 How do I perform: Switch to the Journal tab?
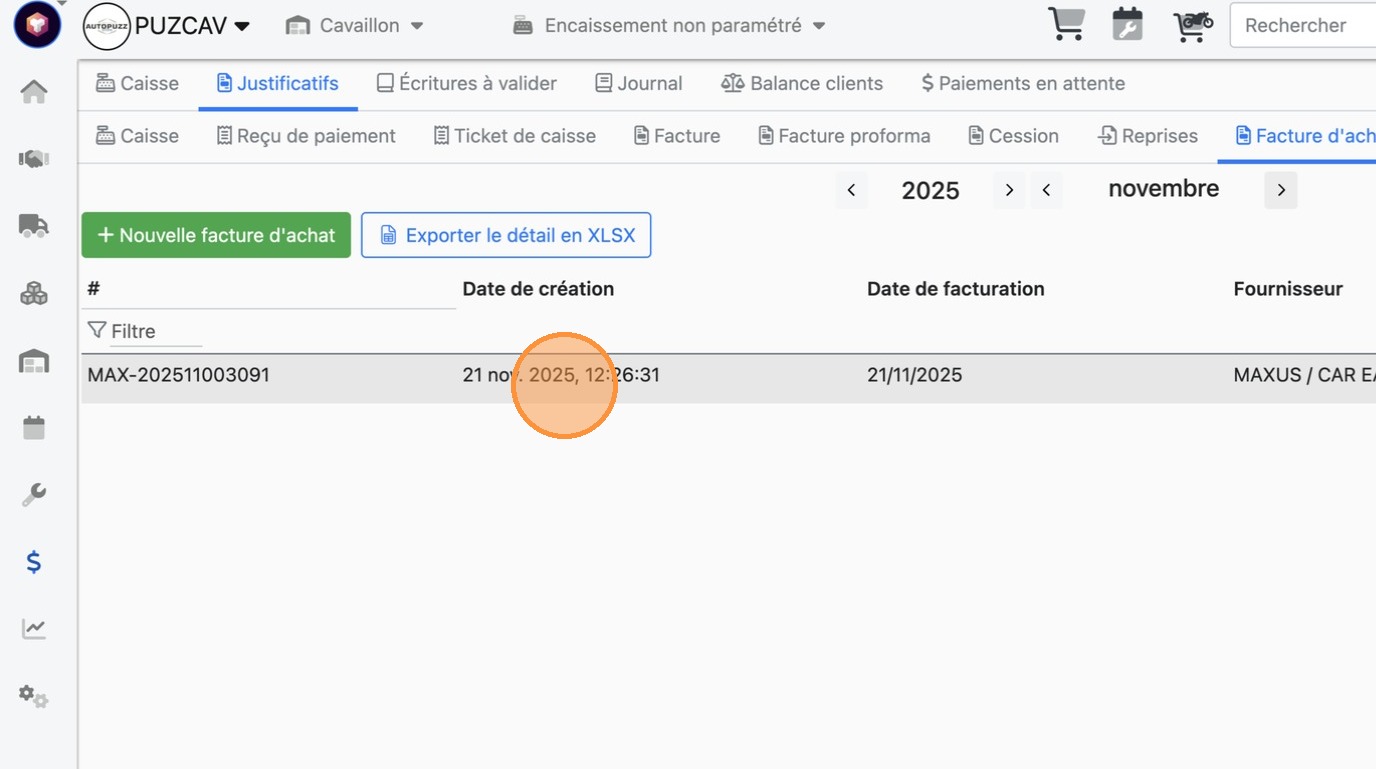638,84
